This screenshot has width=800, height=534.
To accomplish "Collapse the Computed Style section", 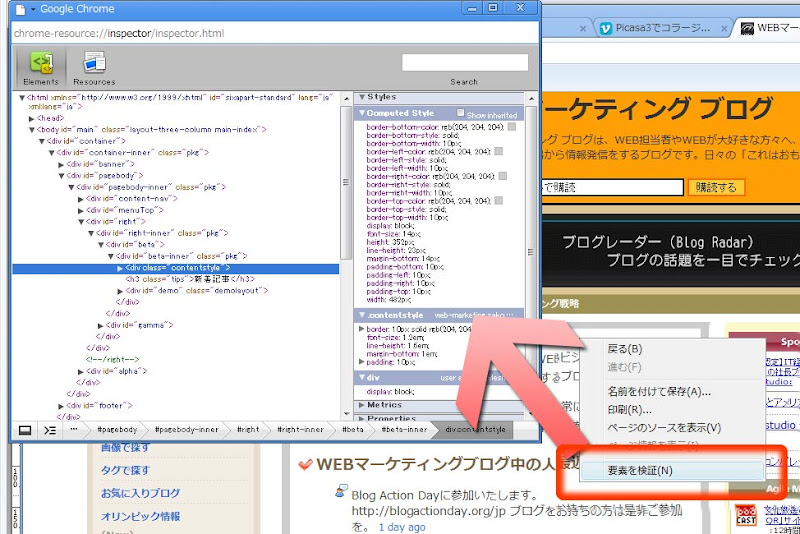I will tap(362, 113).
